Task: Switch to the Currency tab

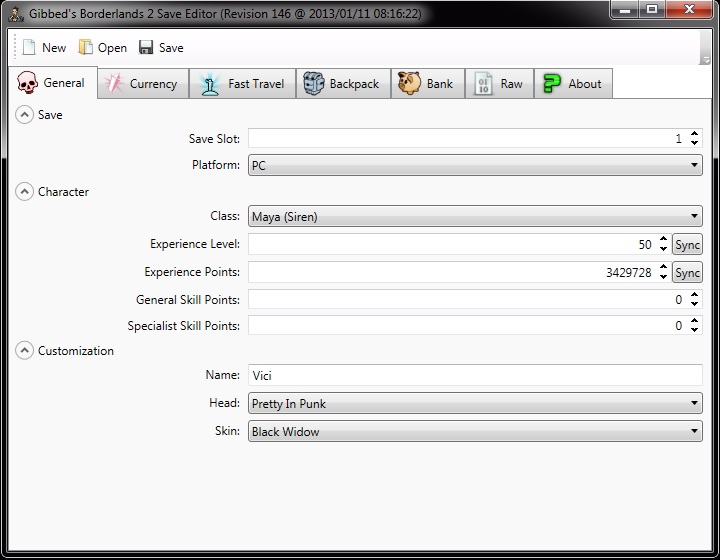Action: click(143, 84)
